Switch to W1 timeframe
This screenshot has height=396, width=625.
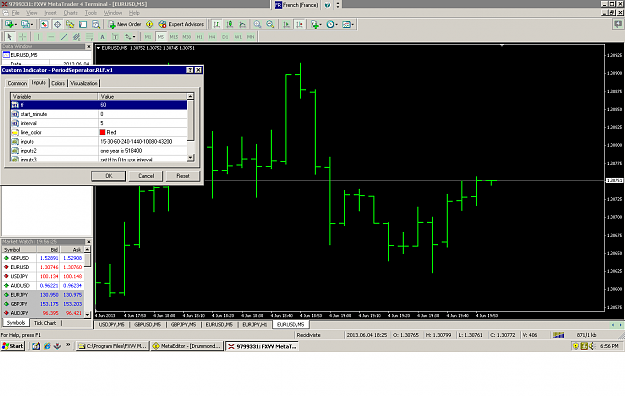pos(238,37)
